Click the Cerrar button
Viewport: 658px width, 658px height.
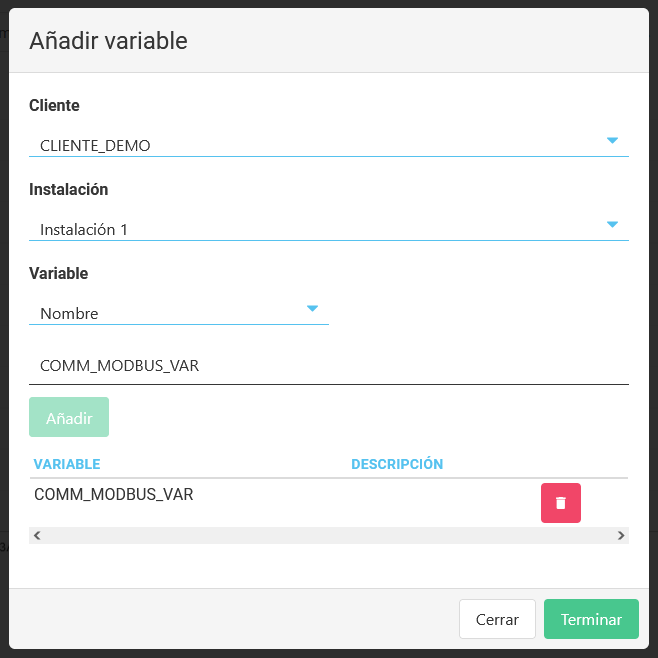pos(497,619)
